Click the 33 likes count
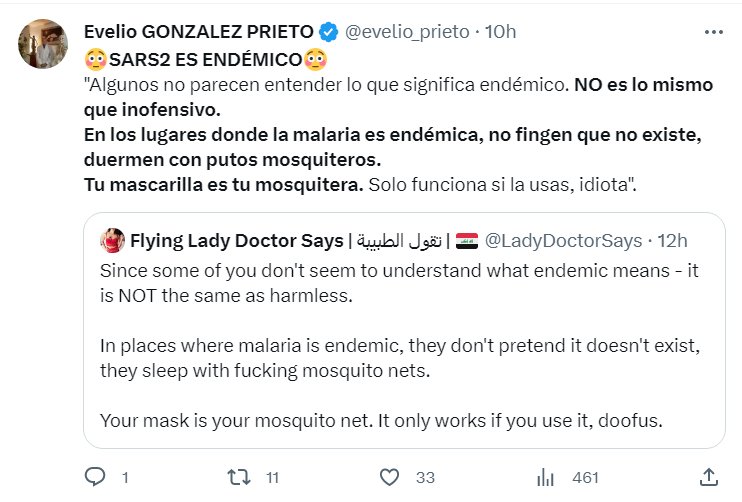742x502 pixels. [425, 478]
